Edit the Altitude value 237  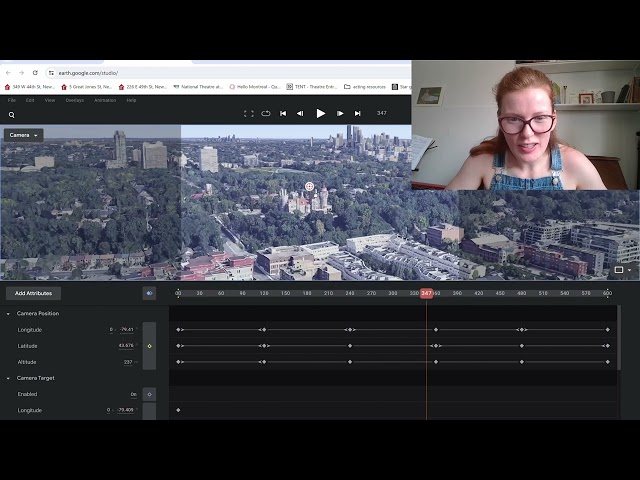point(128,362)
